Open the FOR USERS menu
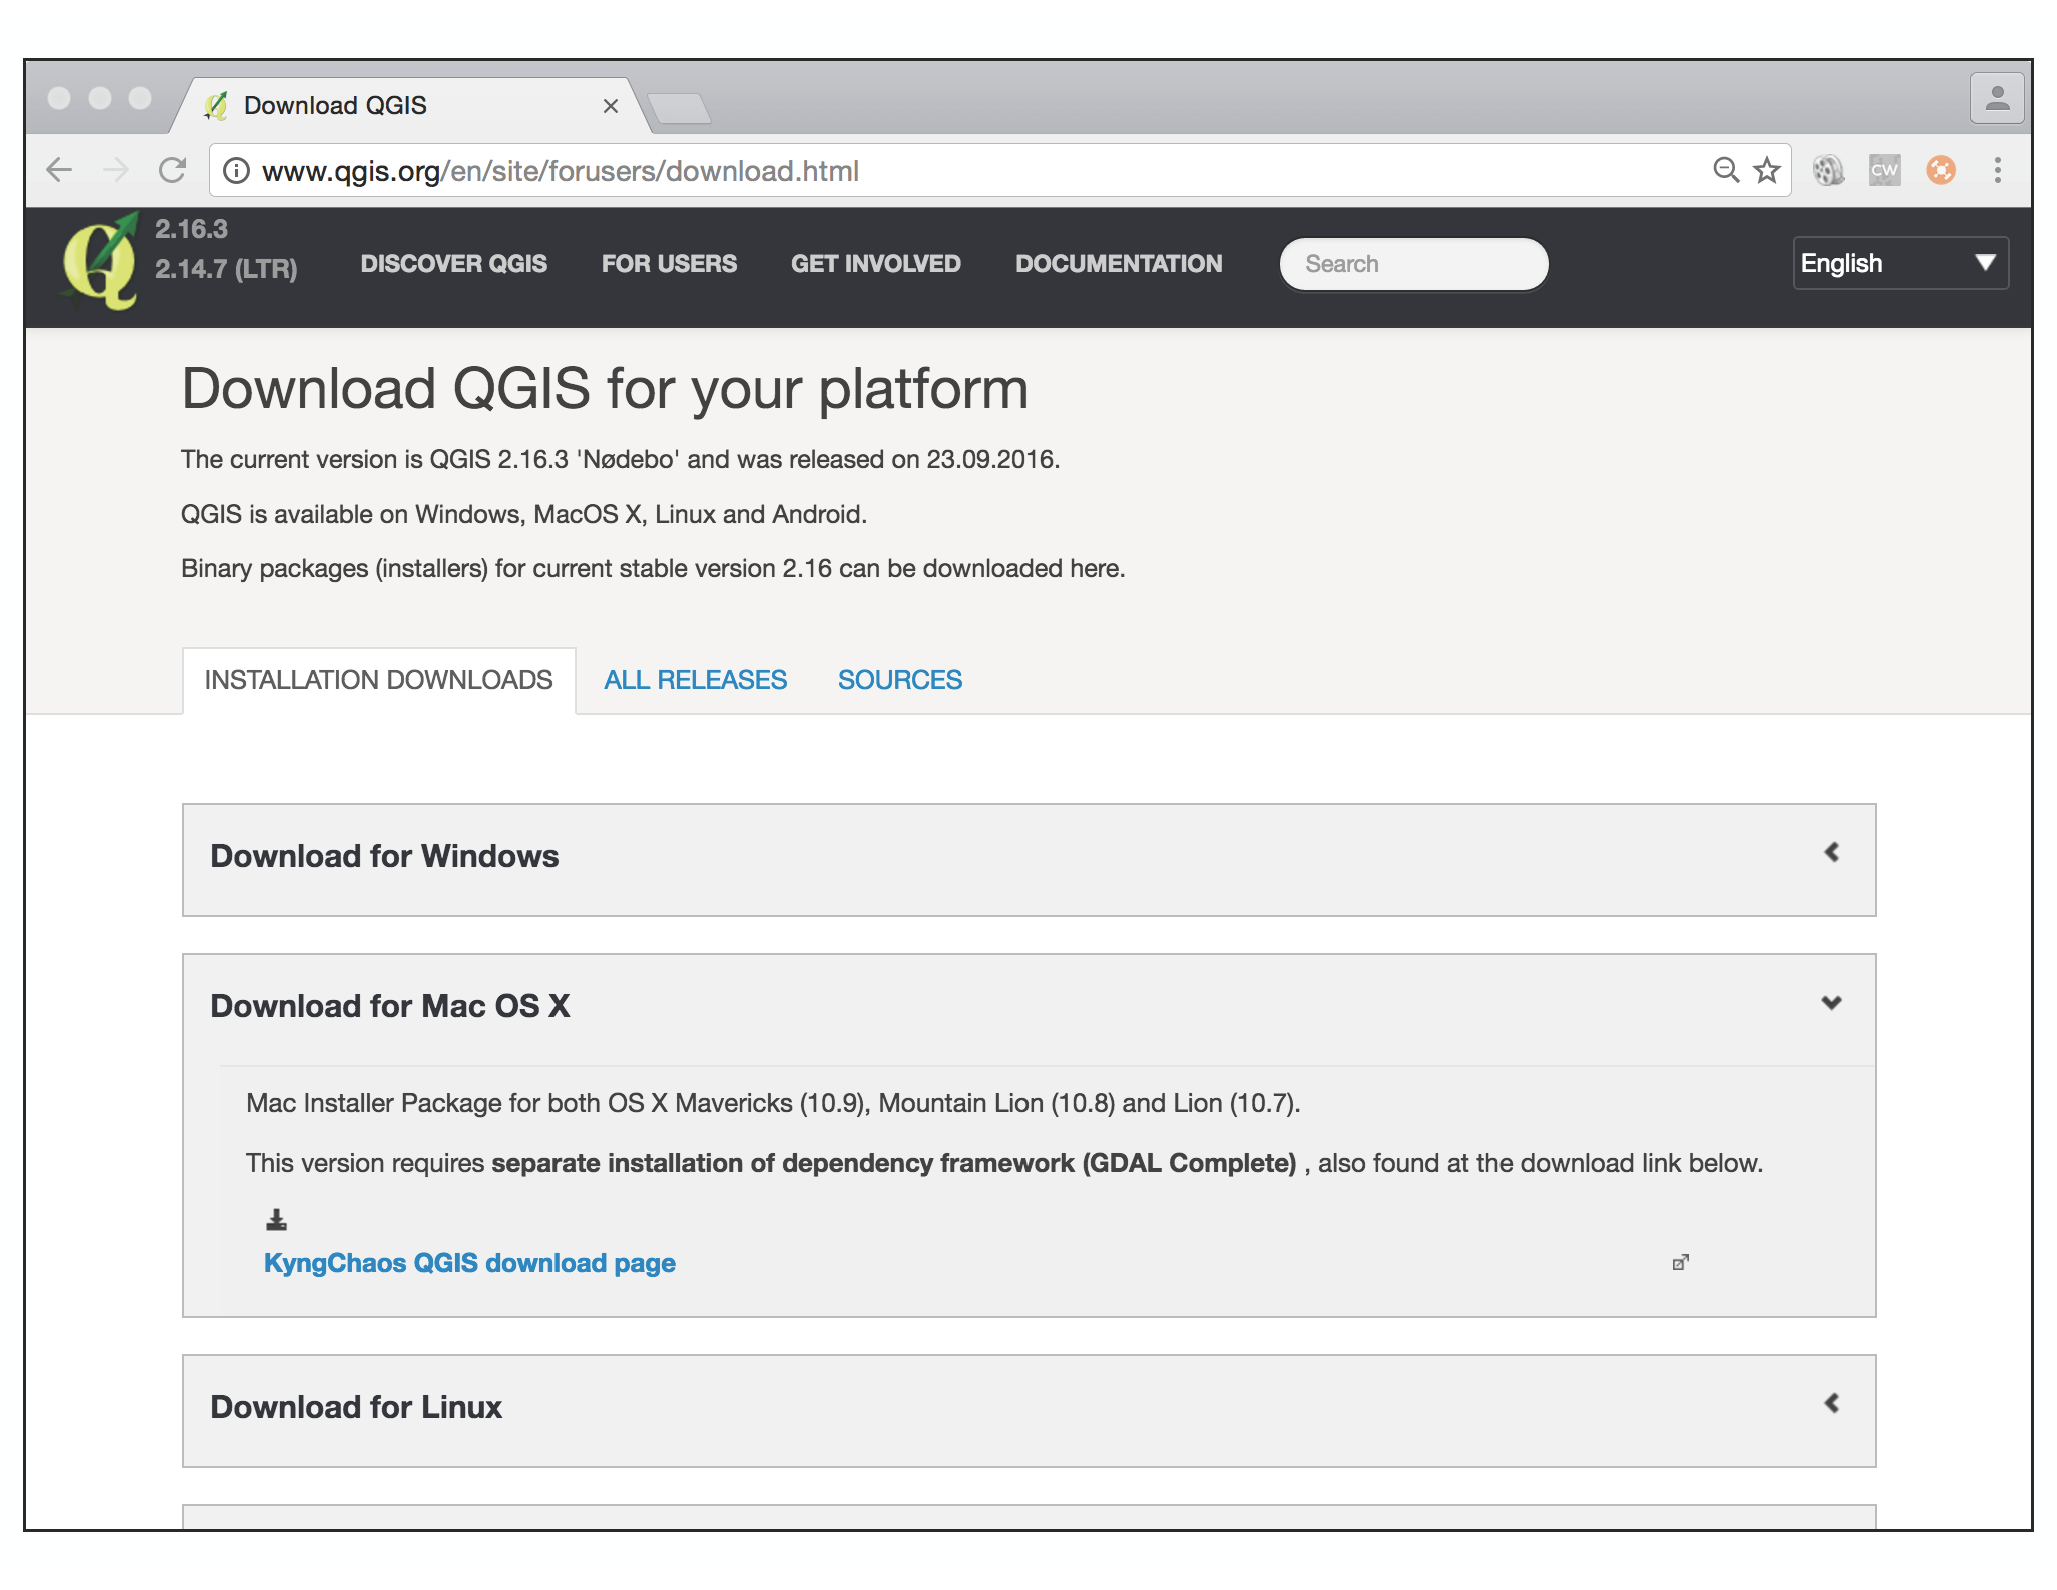 click(x=668, y=262)
